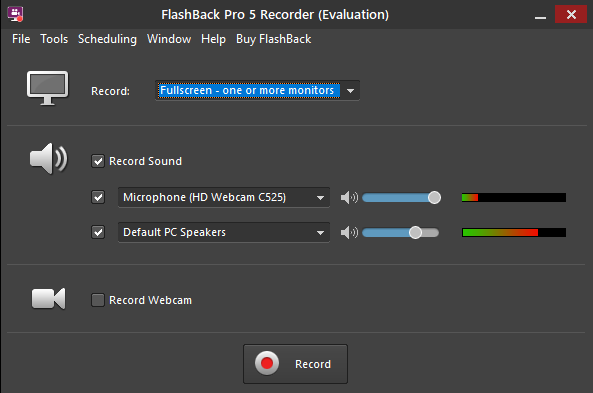Click the microphone audio level meter
Viewport: 593px width, 393px height.
(x=514, y=197)
